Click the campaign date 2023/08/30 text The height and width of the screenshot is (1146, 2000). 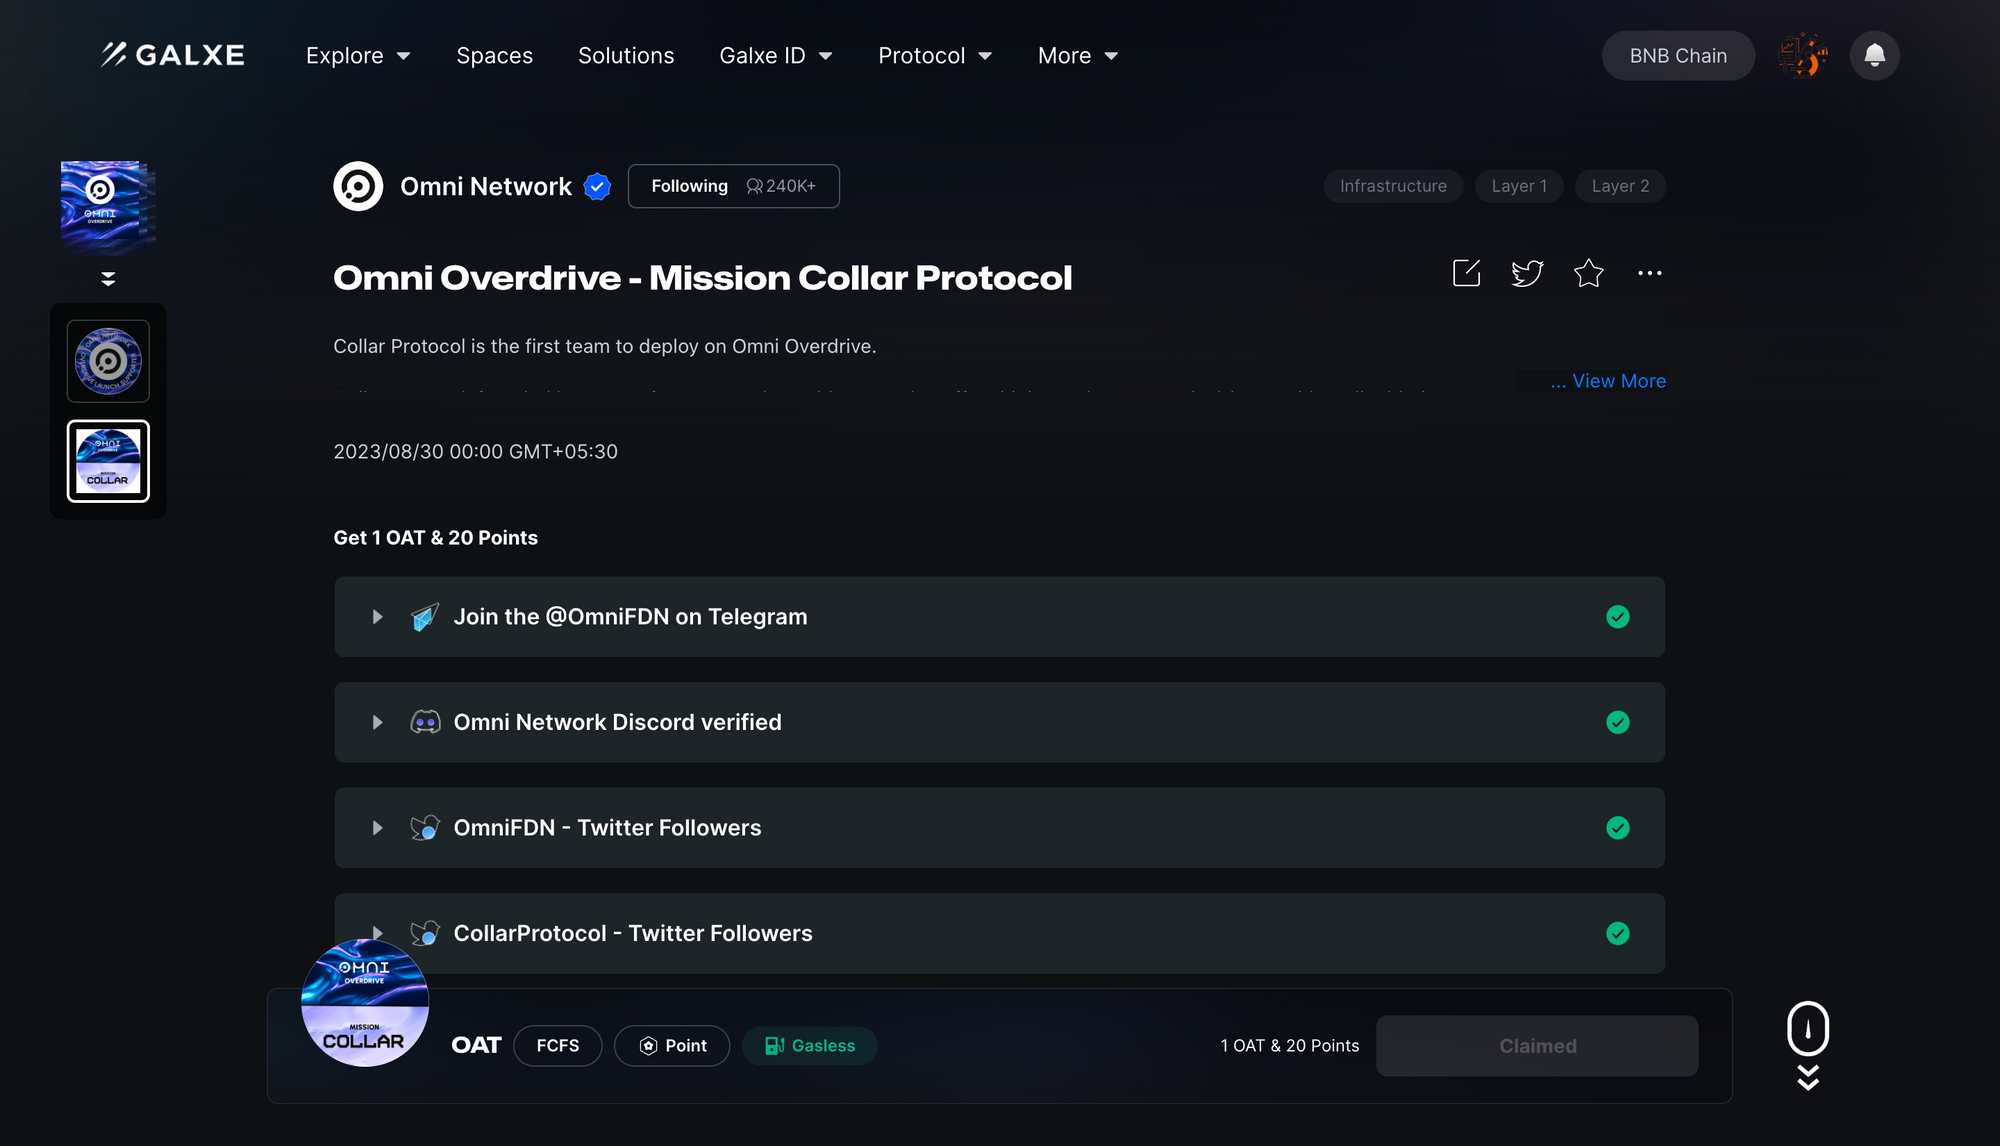coord(476,452)
